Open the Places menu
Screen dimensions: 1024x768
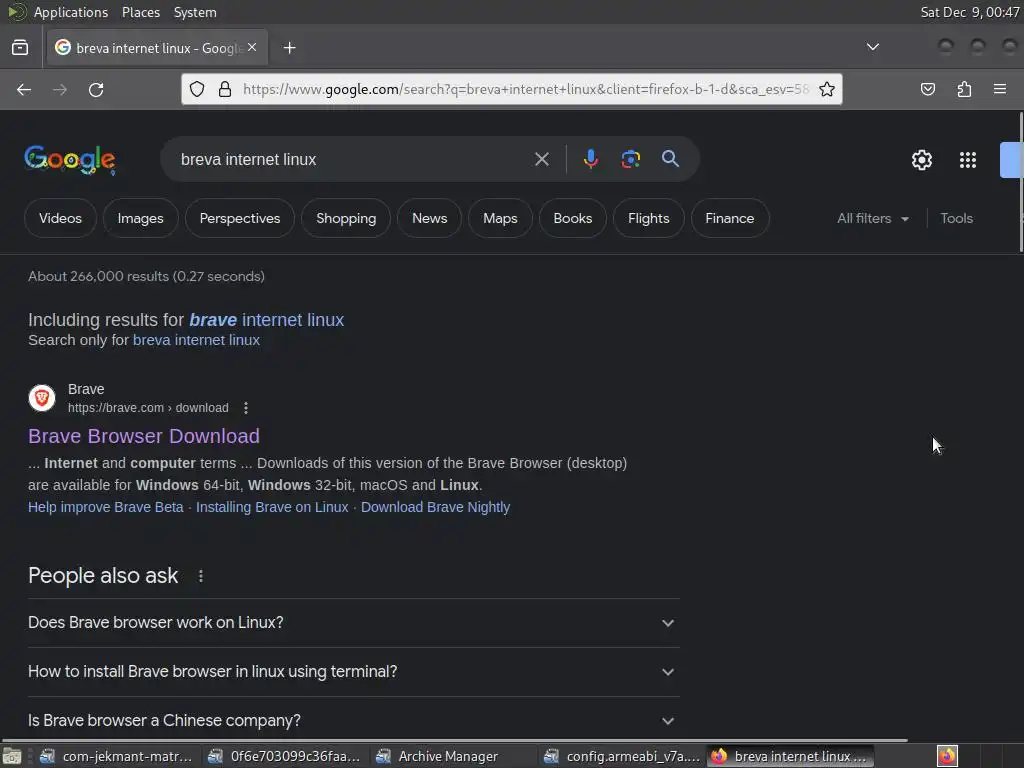pyautogui.click(x=140, y=12)
